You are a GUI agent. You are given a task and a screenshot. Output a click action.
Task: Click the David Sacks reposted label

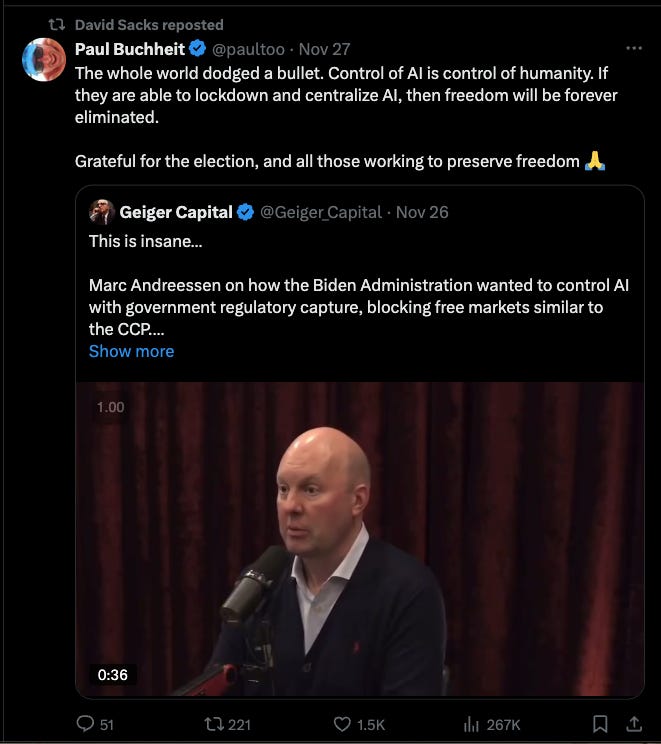tap(149, 24)
